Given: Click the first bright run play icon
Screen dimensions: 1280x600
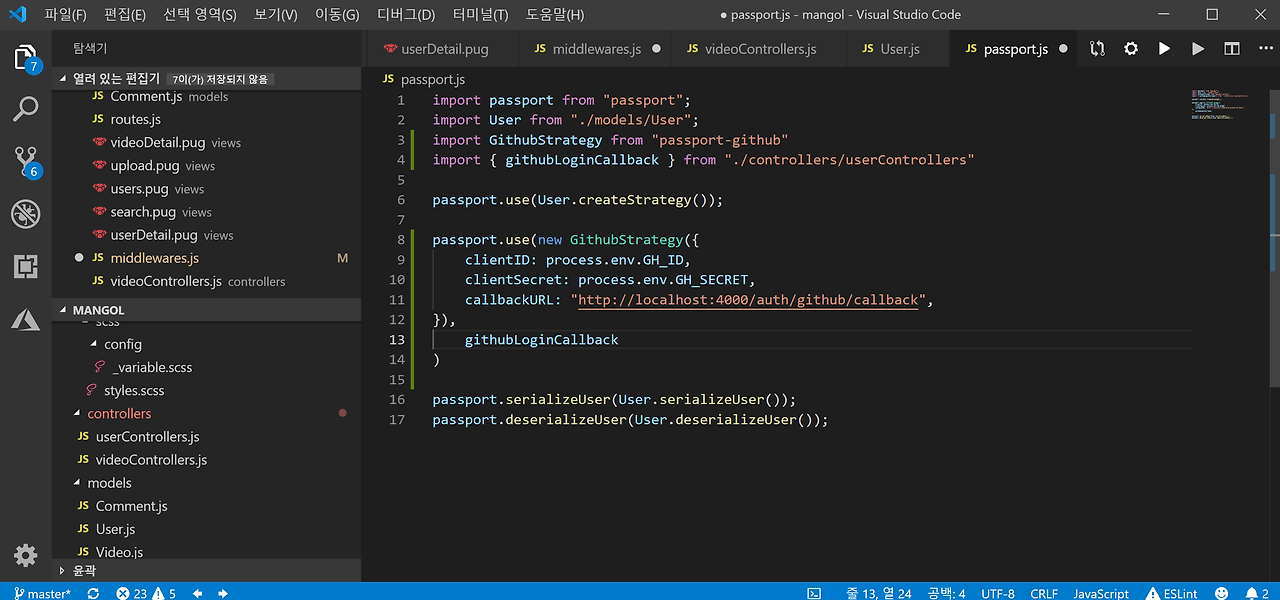Looking at the screenshot, I should (1164, 48).
